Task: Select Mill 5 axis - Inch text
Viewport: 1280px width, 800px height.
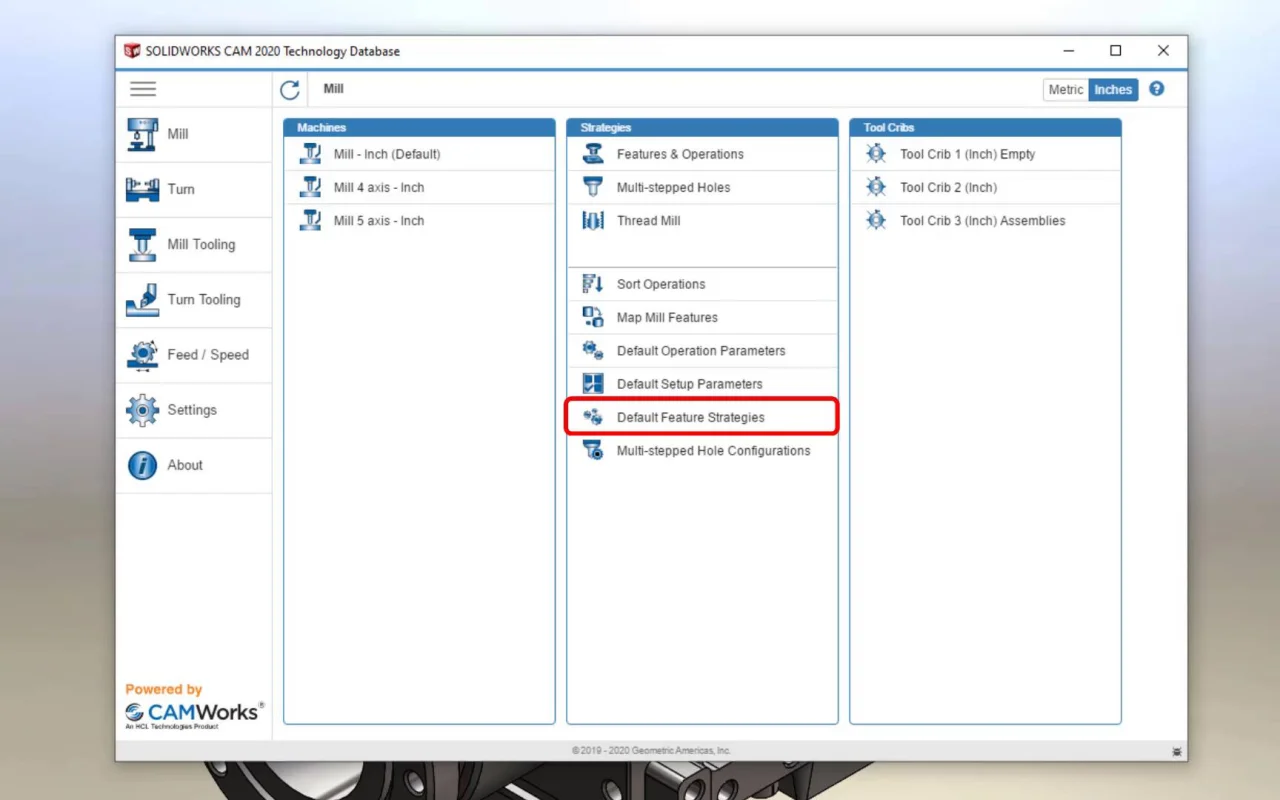Action: click(379, 221)
